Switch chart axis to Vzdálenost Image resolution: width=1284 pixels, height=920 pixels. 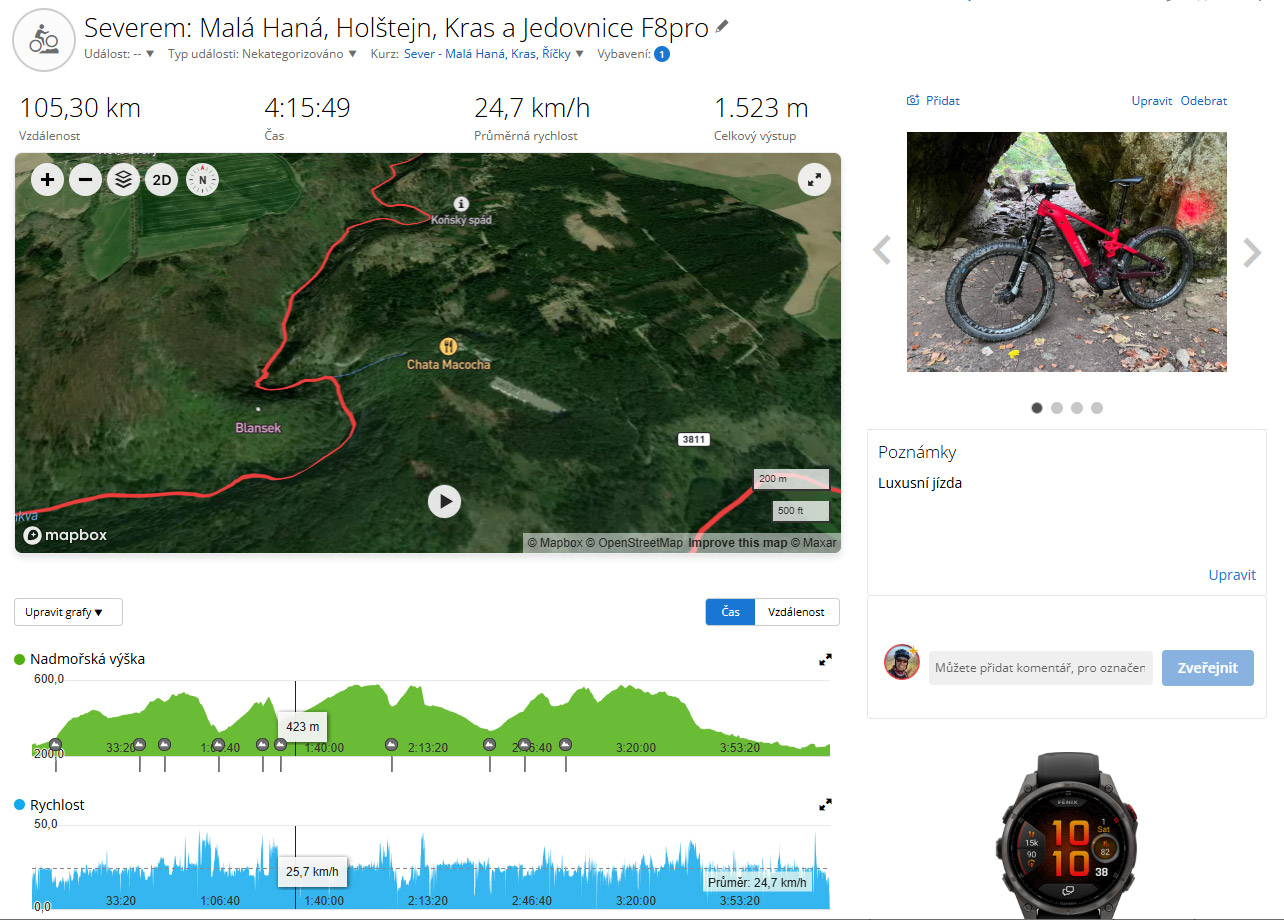click(x=797, y=612)
